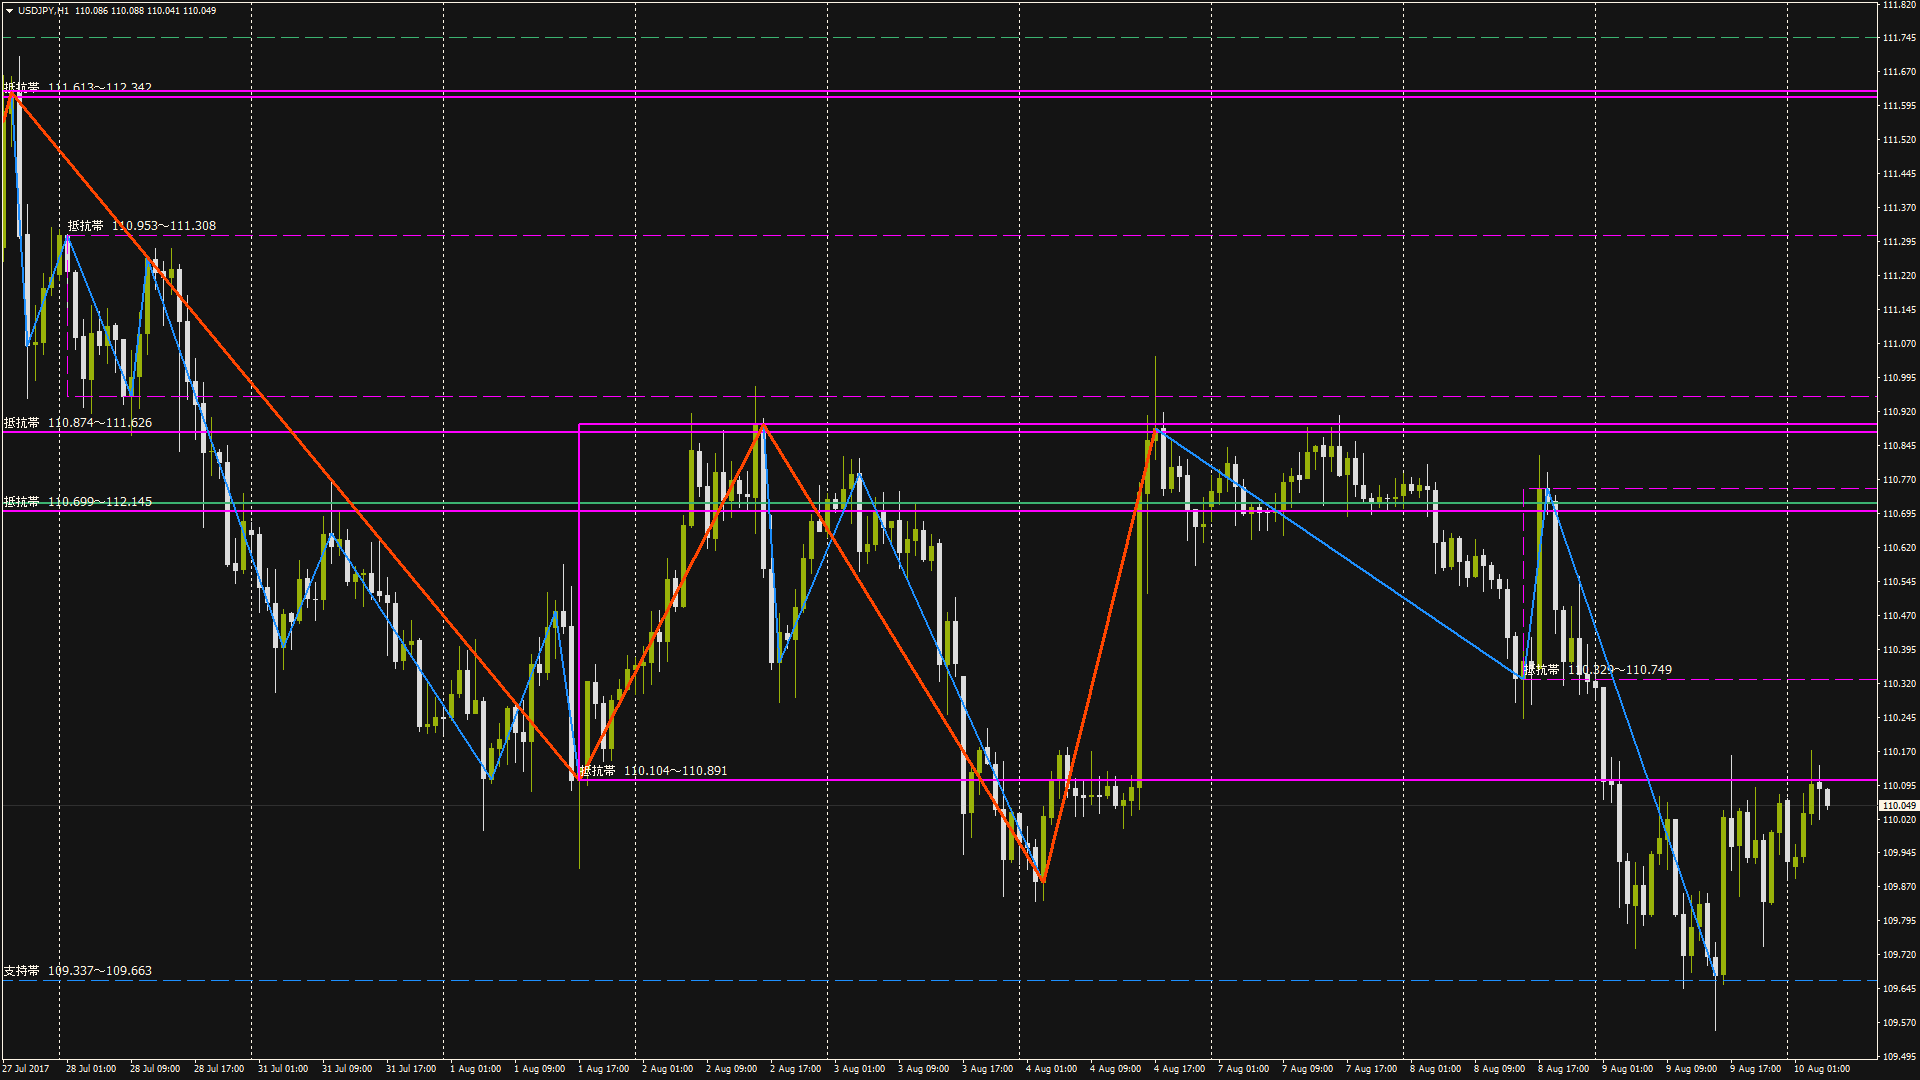Select the USDJPY,H1 chart title text
This screenshot has height=1080, width=1920.
click(44, 11)
